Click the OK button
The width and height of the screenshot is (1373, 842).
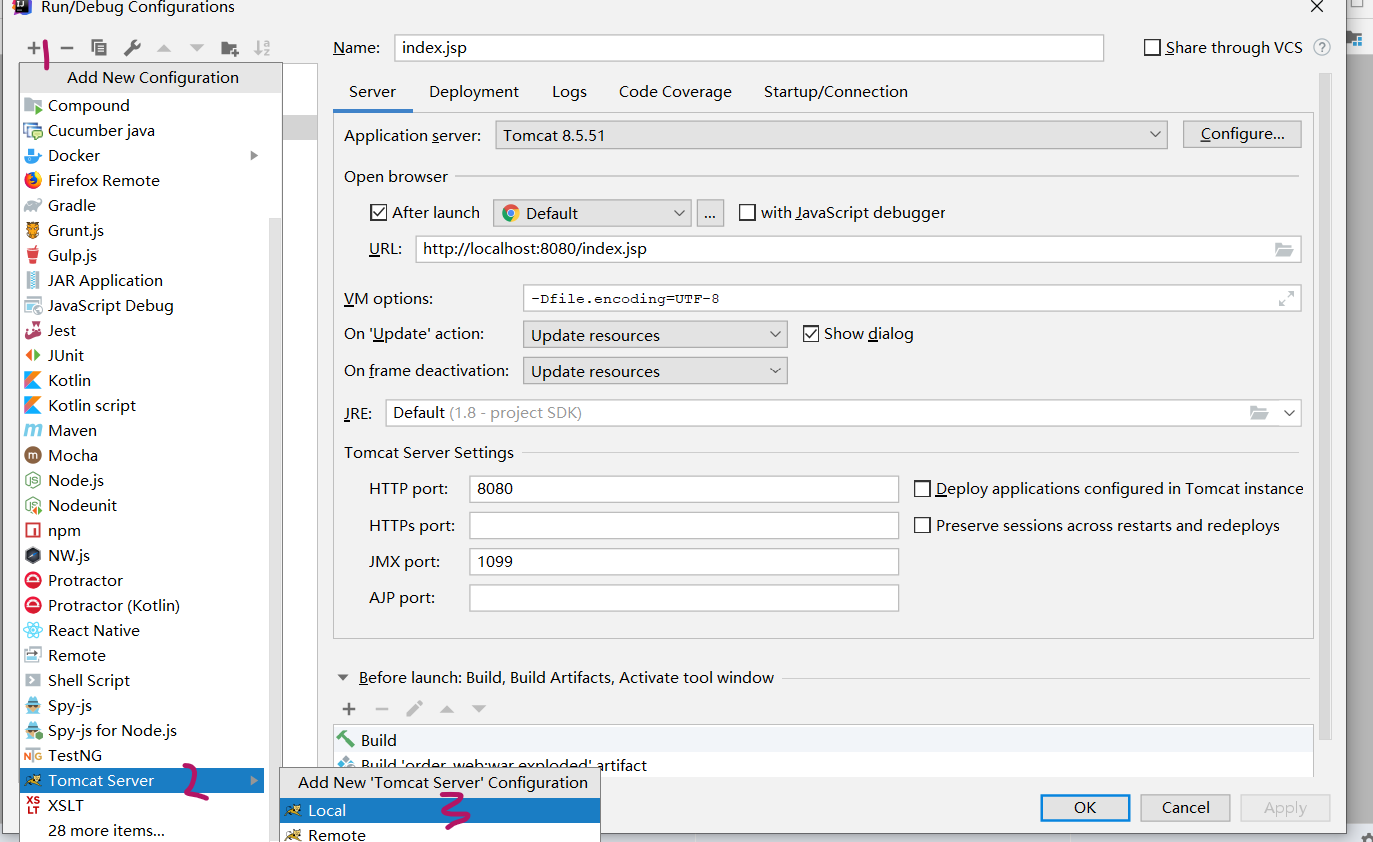point(1085,807)
